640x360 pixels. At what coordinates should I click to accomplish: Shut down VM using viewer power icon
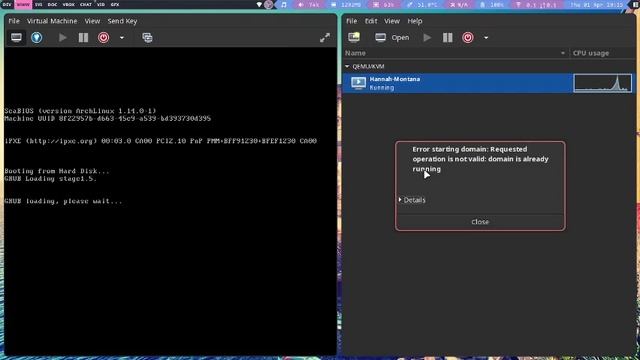pos(104,38)
